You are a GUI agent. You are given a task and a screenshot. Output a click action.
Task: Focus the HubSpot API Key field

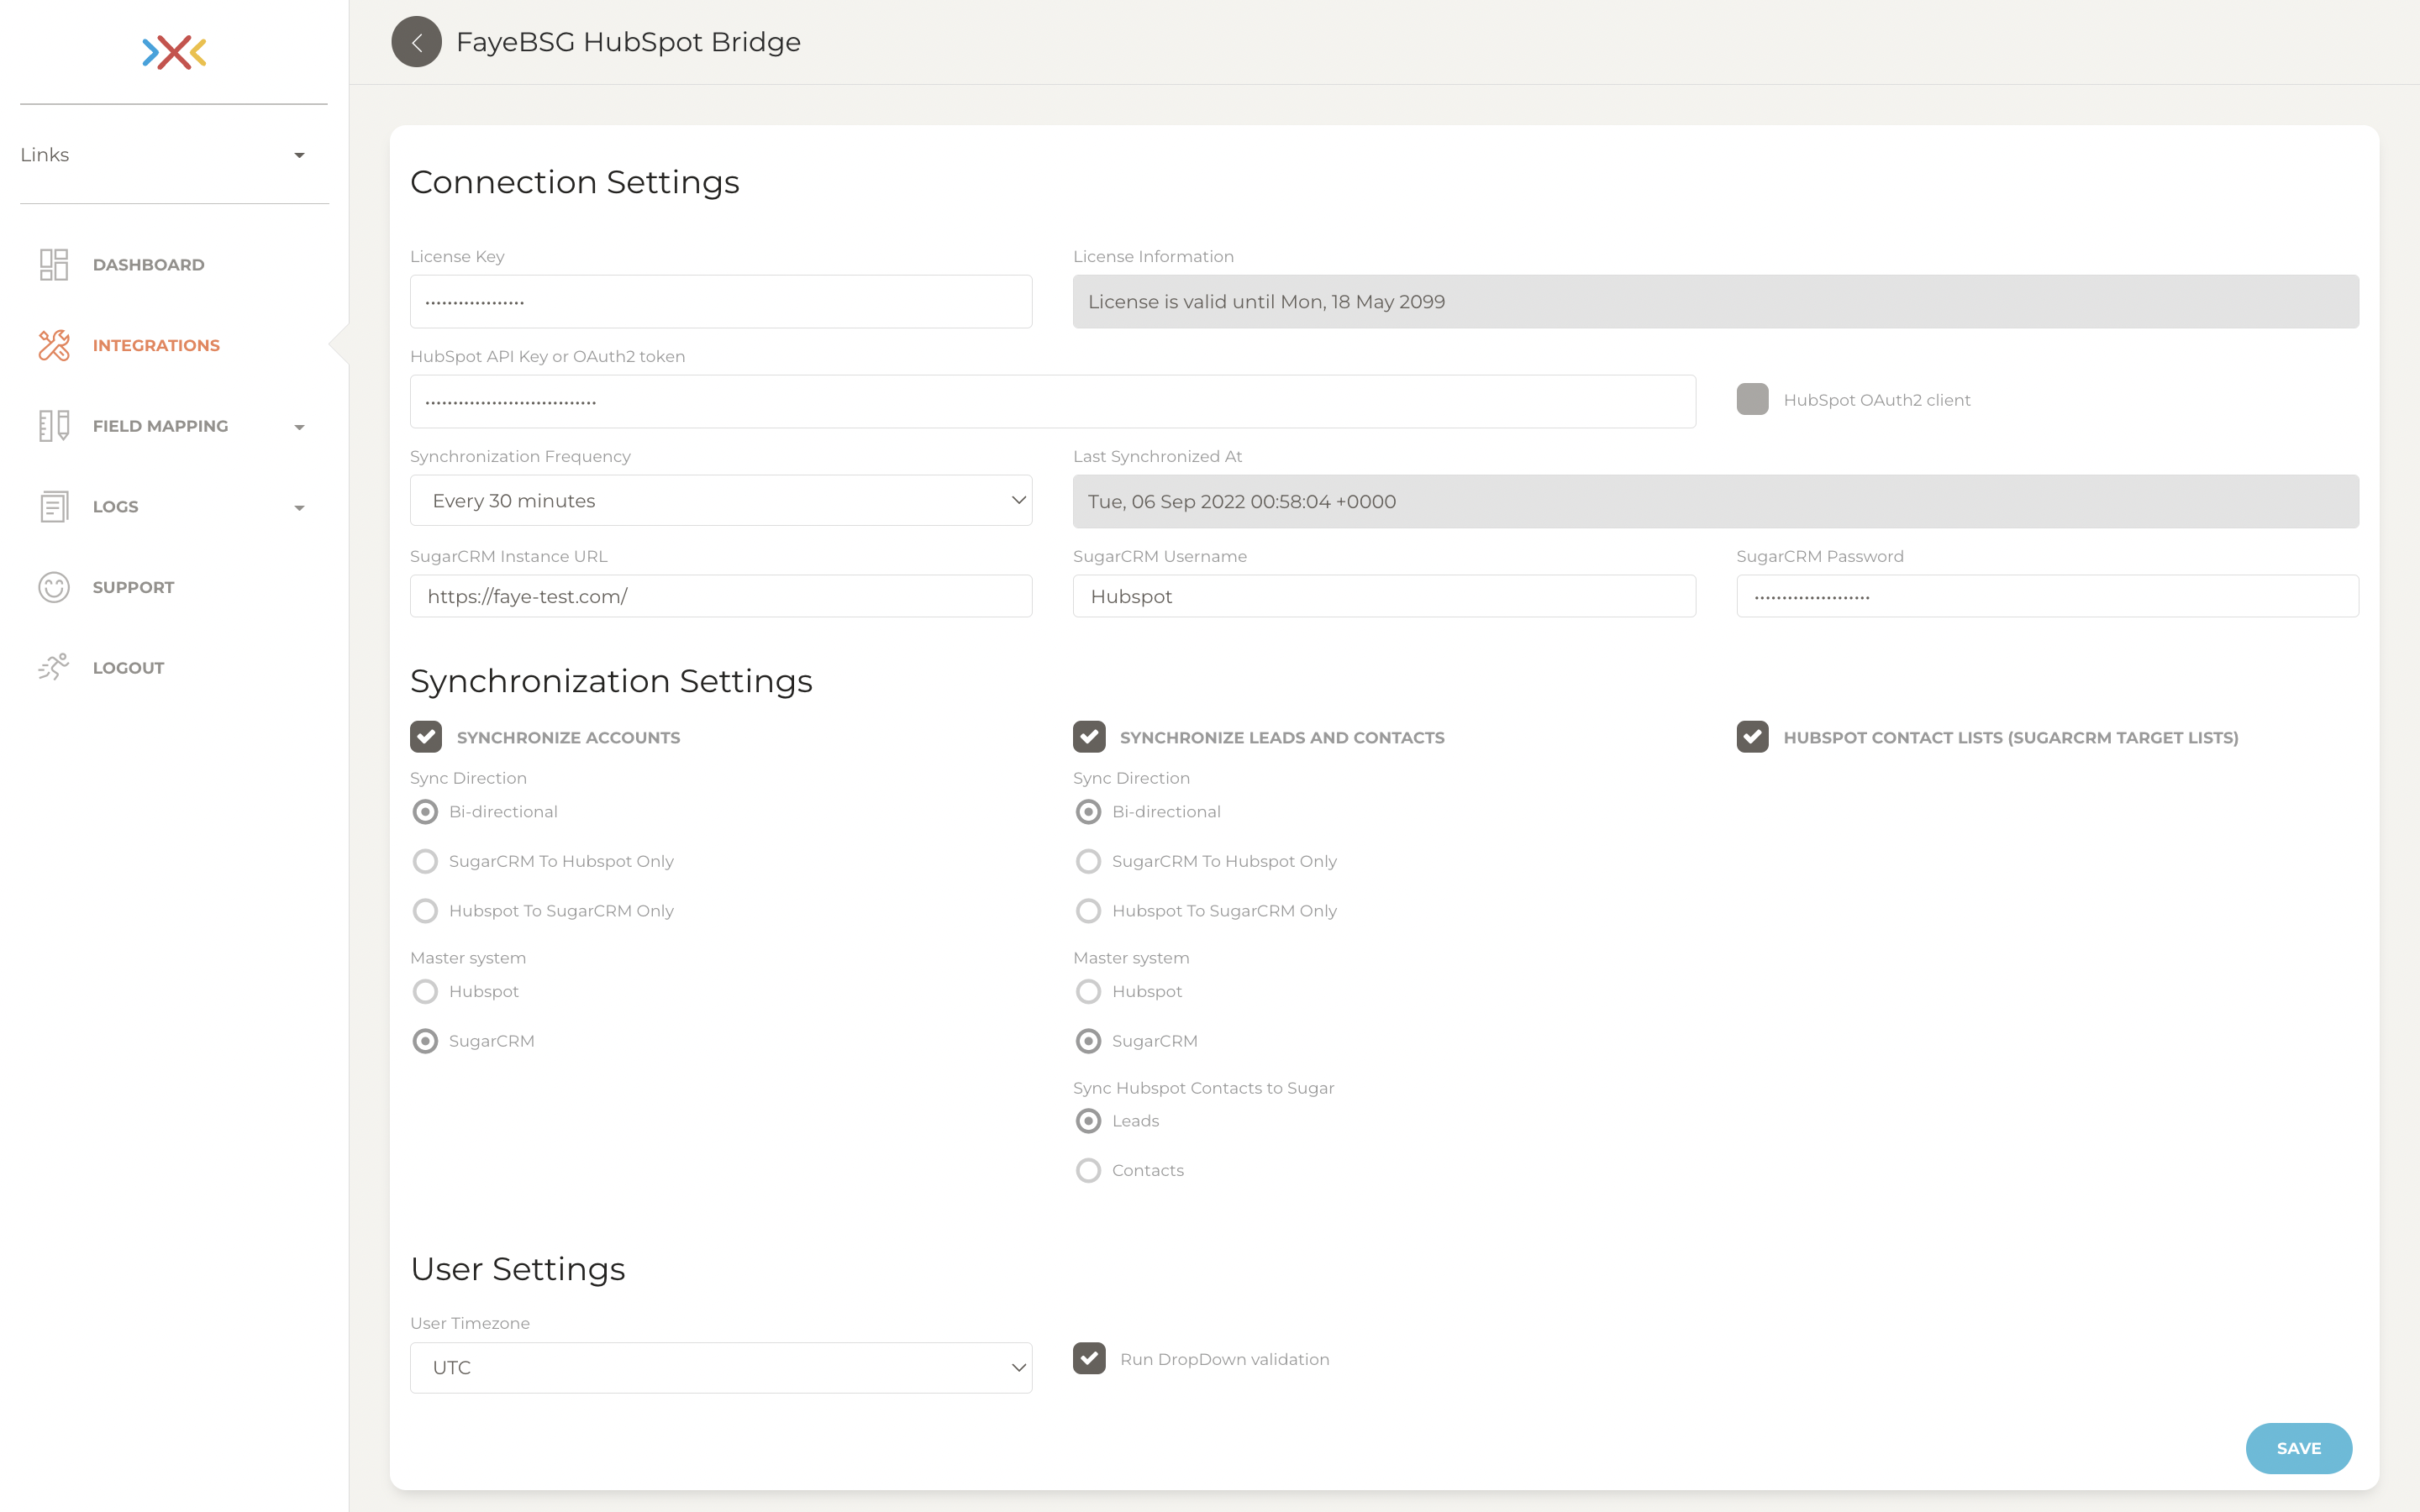[x=1053, y=402]
